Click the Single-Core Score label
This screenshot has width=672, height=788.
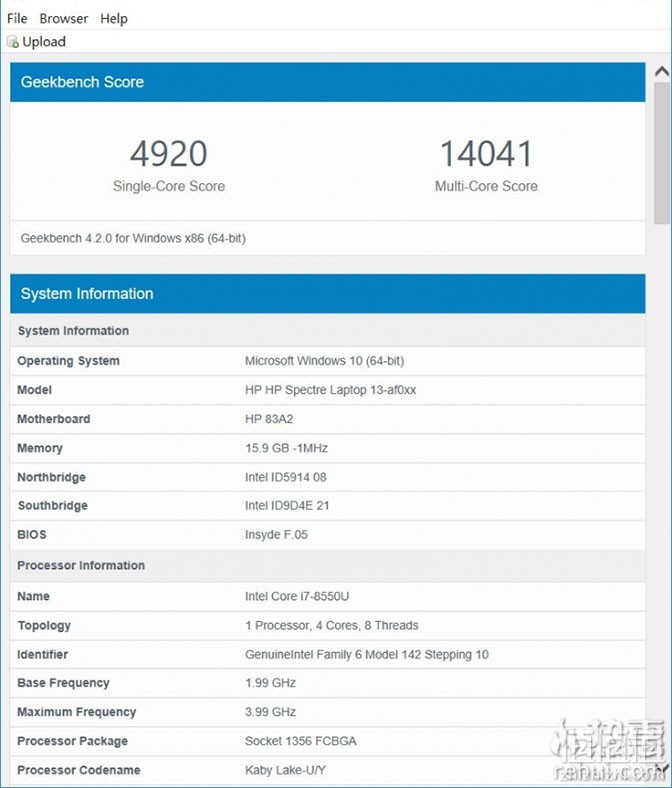169,186
